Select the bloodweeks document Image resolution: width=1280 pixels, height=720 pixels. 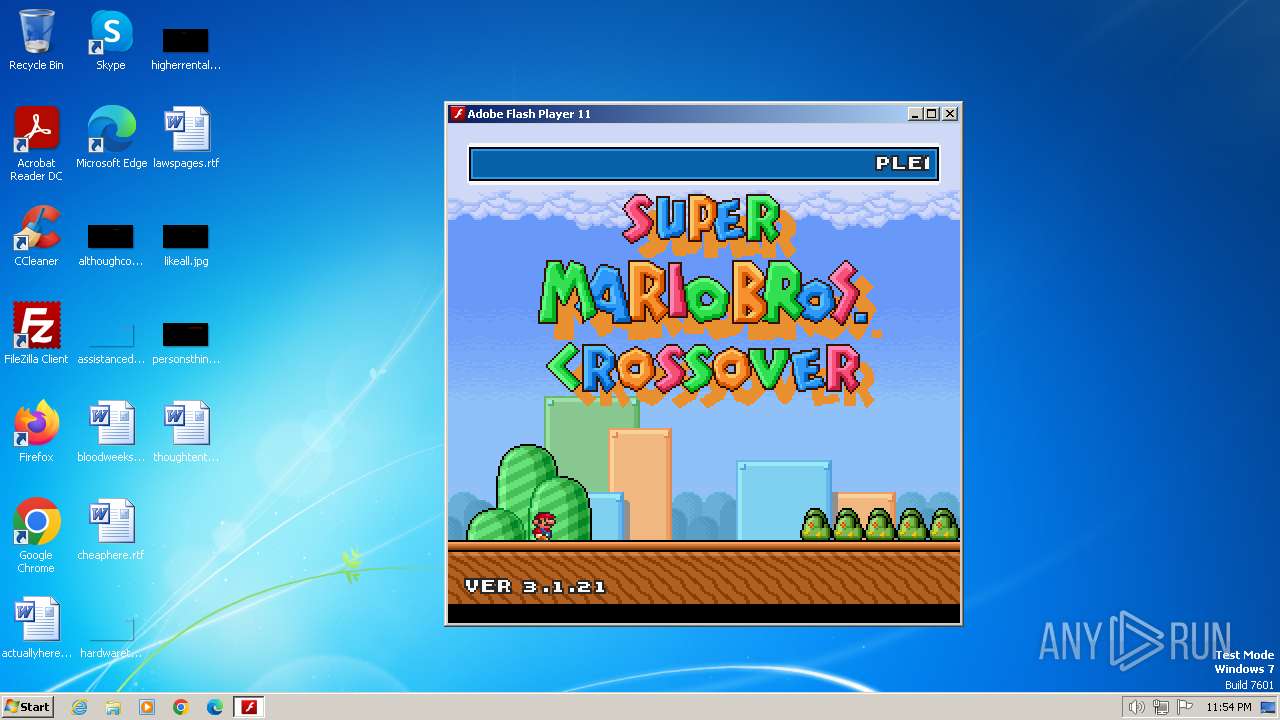tap(111, 432)
